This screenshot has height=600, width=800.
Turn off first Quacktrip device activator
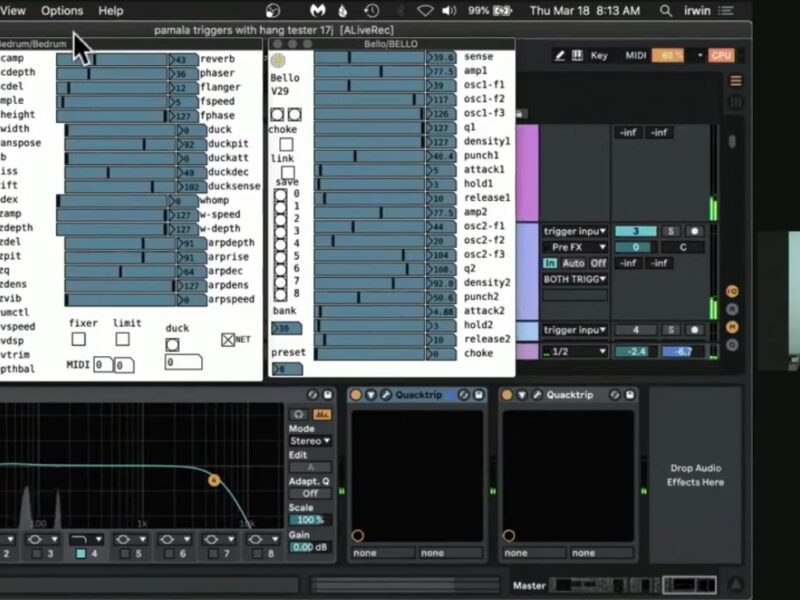(355, 395)
